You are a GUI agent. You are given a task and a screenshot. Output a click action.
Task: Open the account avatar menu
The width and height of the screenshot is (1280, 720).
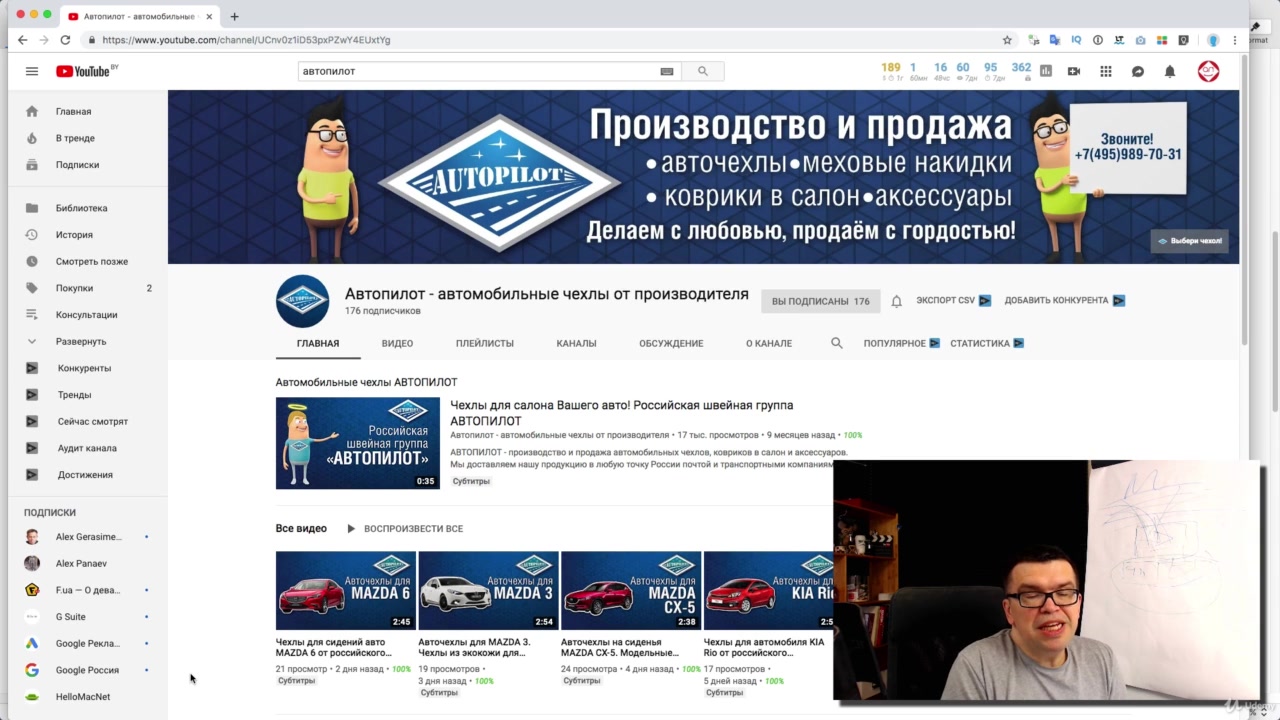coord(1209,71)
